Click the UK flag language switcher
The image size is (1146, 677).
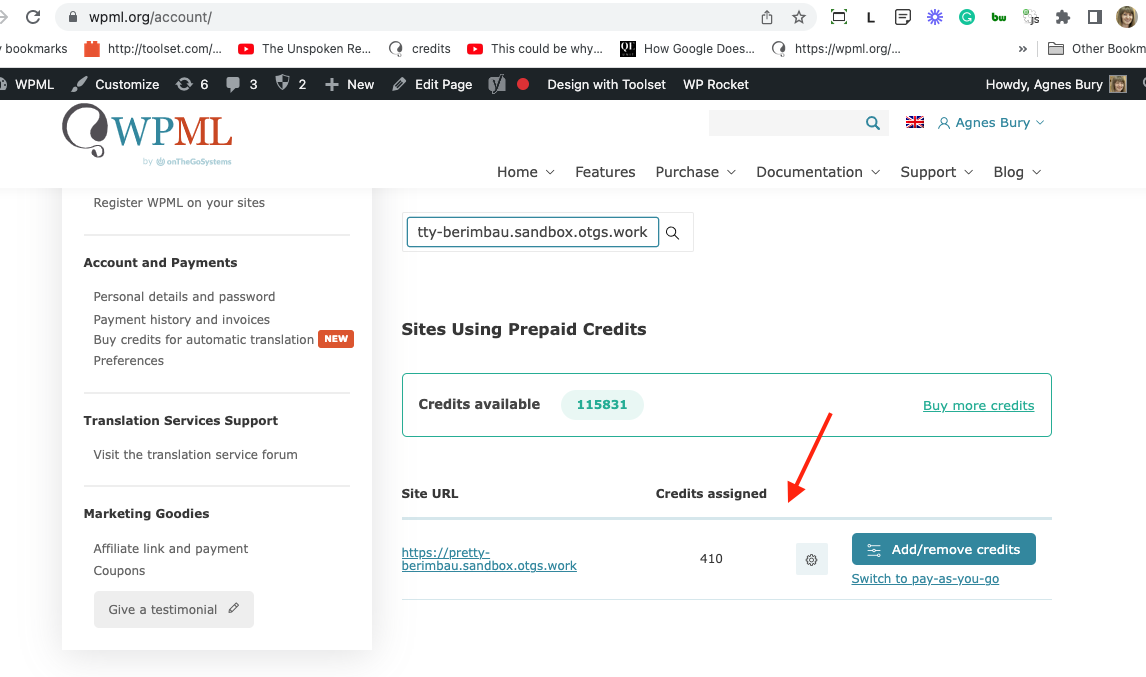[x=914, y=122]
